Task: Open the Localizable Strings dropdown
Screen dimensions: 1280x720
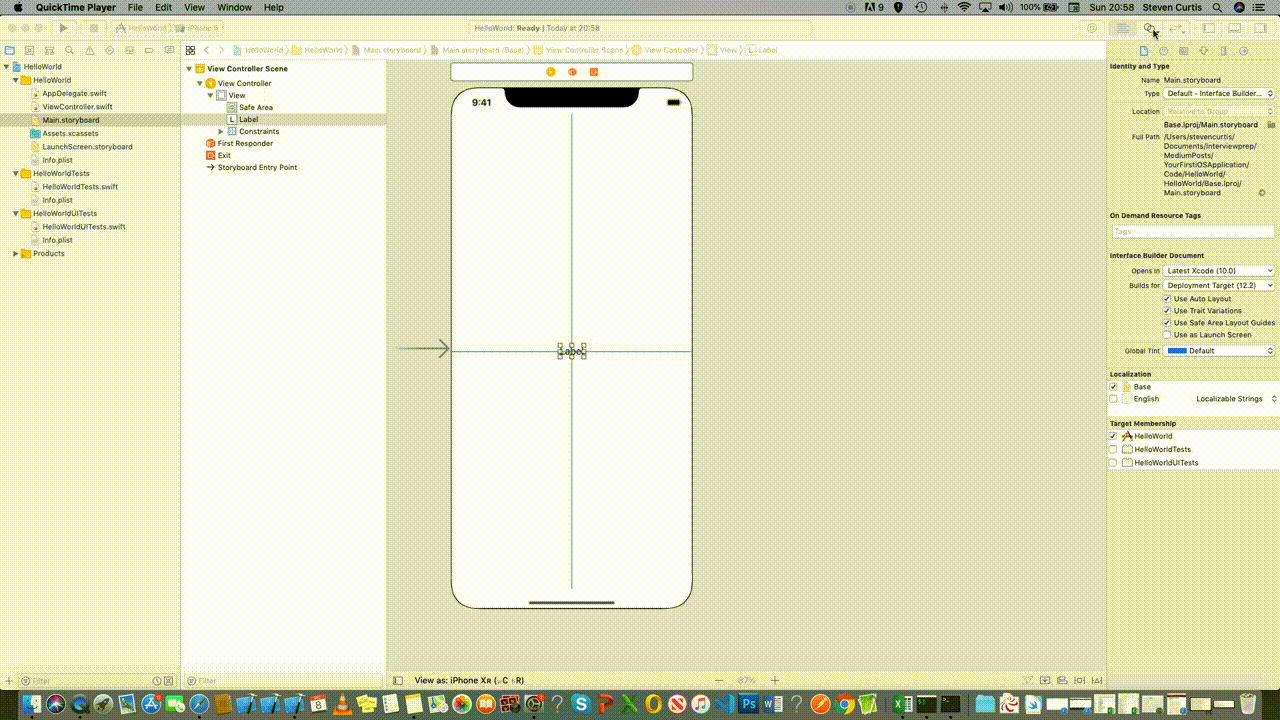Action: 1236,399
